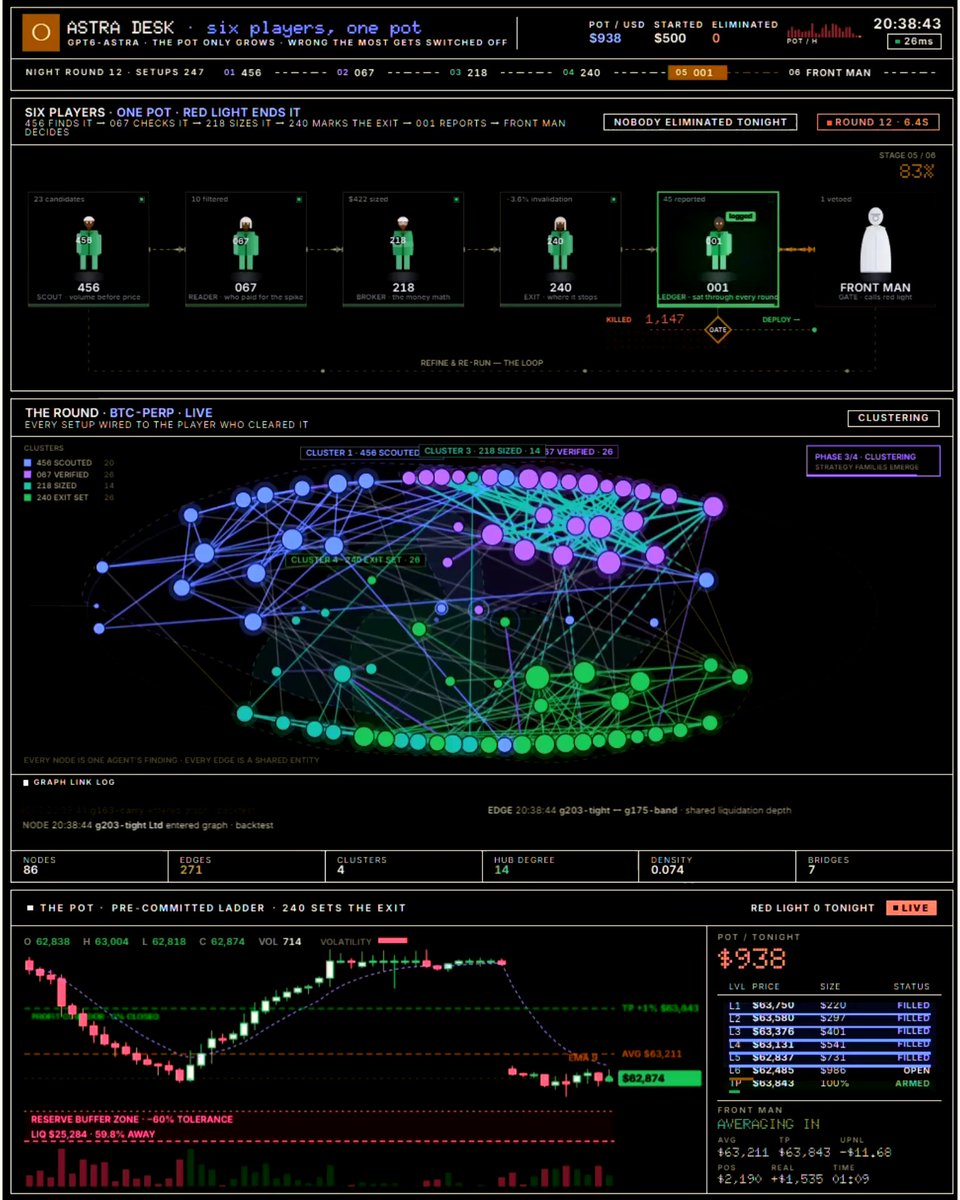Click the ROUND 12 timer badge

tap(877, 123)
